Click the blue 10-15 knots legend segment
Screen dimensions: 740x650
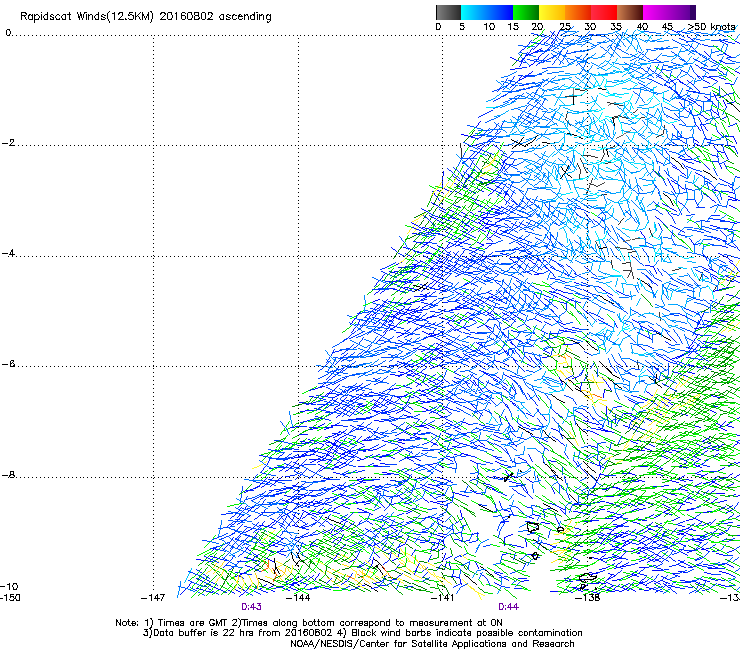pyautogui.click(x=500, y=12)
